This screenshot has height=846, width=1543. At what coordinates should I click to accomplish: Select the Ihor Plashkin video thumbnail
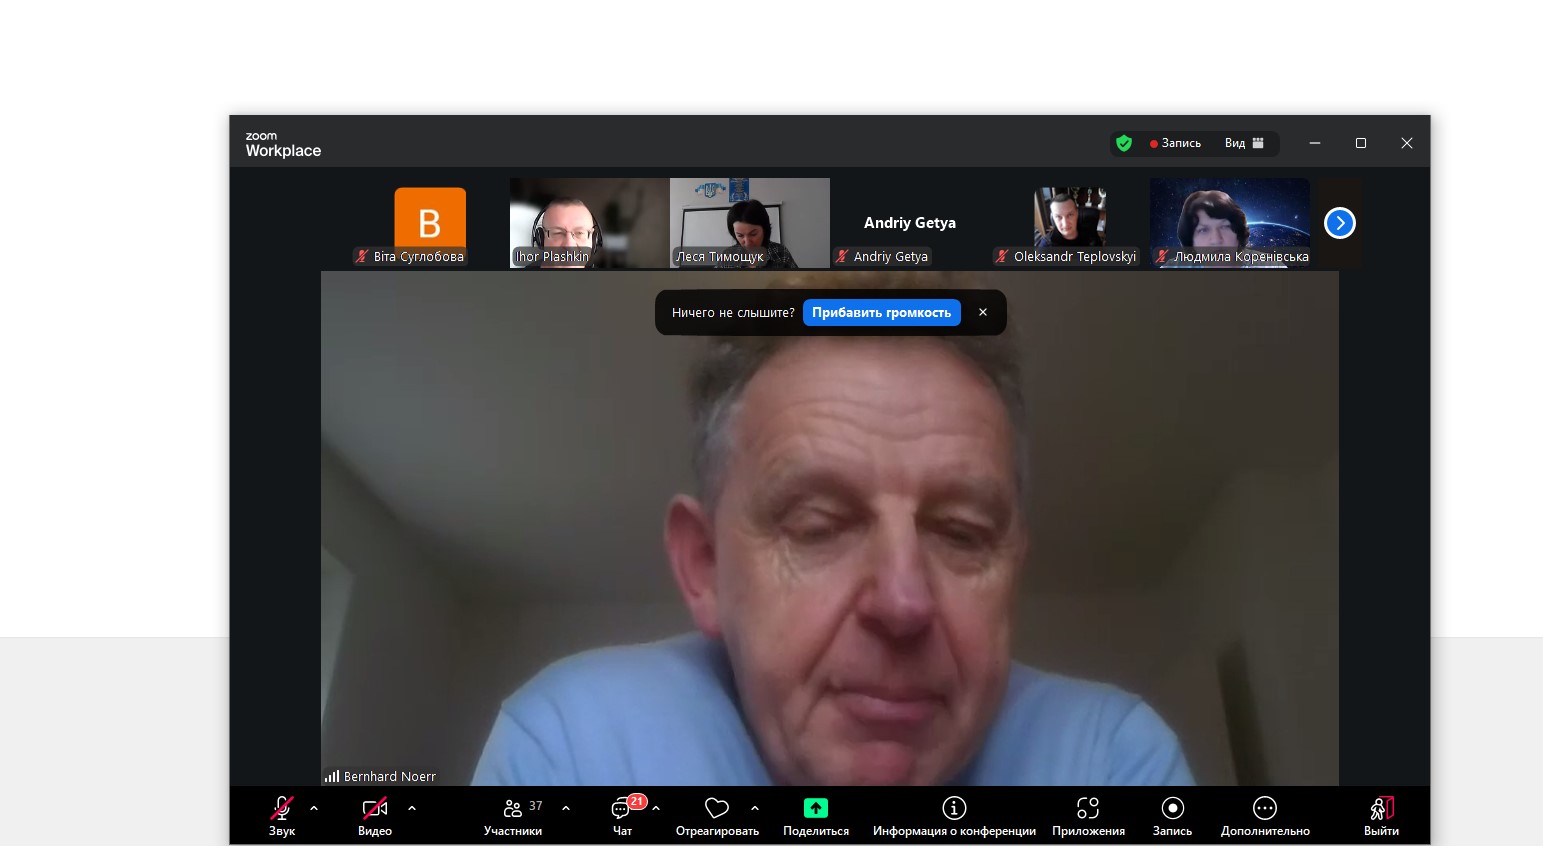[589, 222]
